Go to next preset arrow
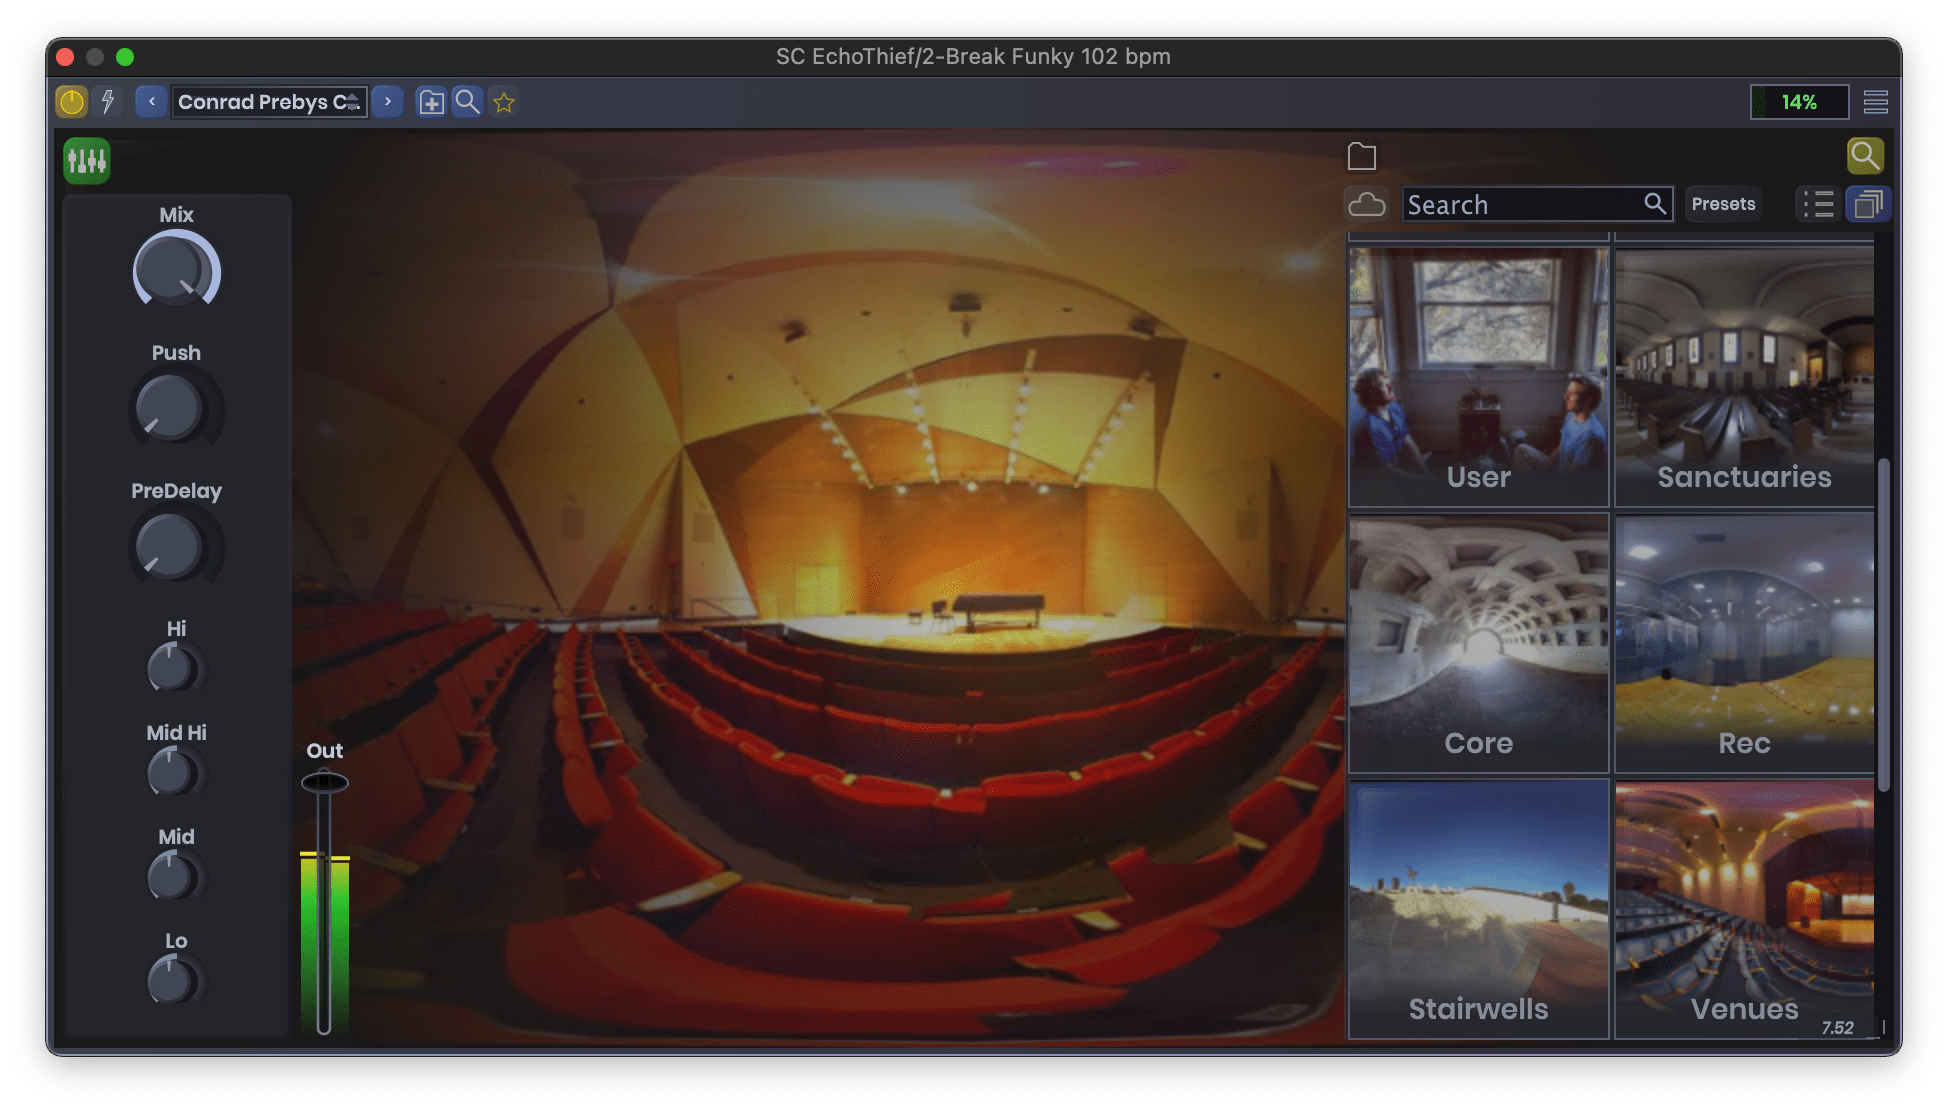 pos(387,102)
